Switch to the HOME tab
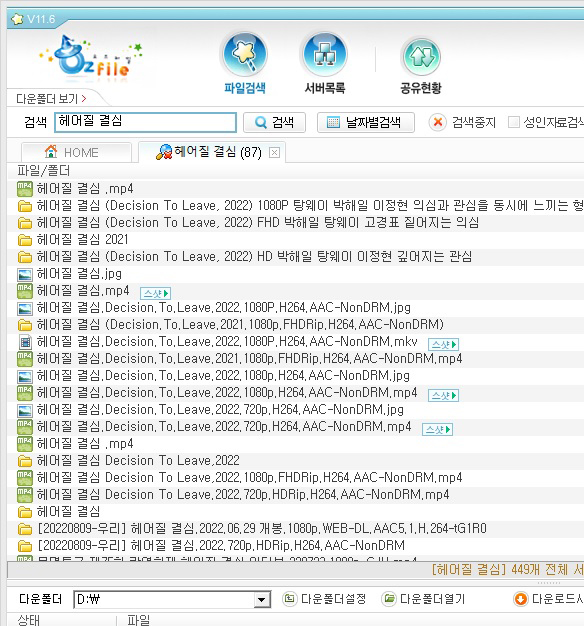The image size is (584, 626). point(76,152)
